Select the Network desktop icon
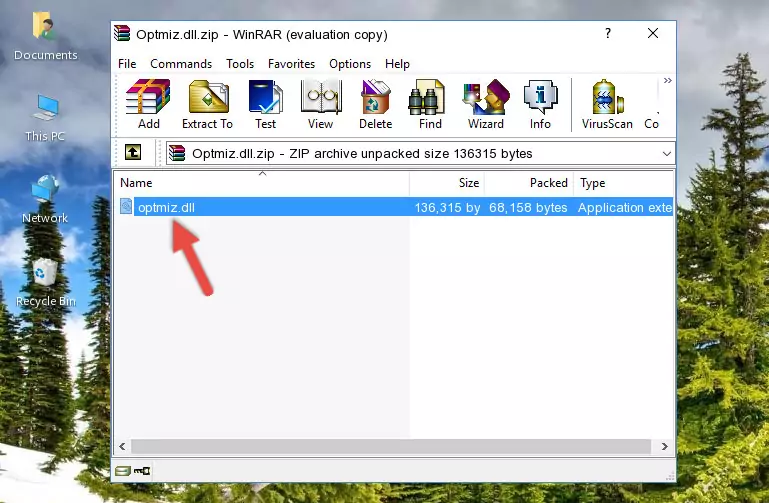This screenshot has height=503, width=769. point(45,199)
